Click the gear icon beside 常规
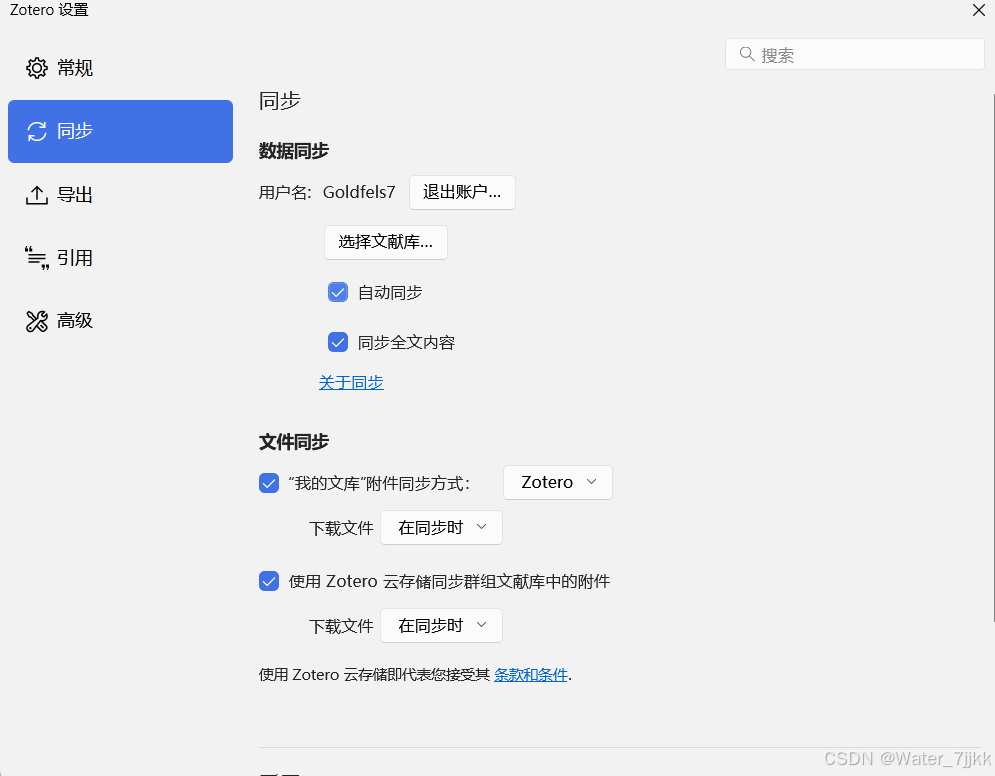 coord(37,68)
